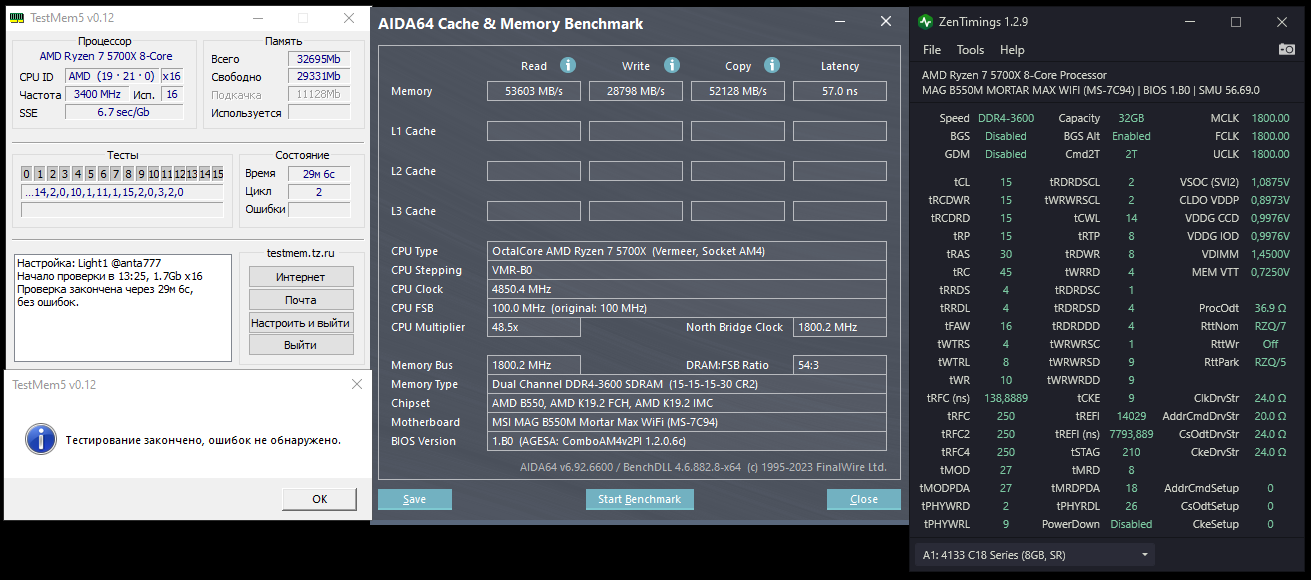Expand the A1 memory module dropdown
The height and width of the screenshot is (580, 1311).
pos(1144,554)
